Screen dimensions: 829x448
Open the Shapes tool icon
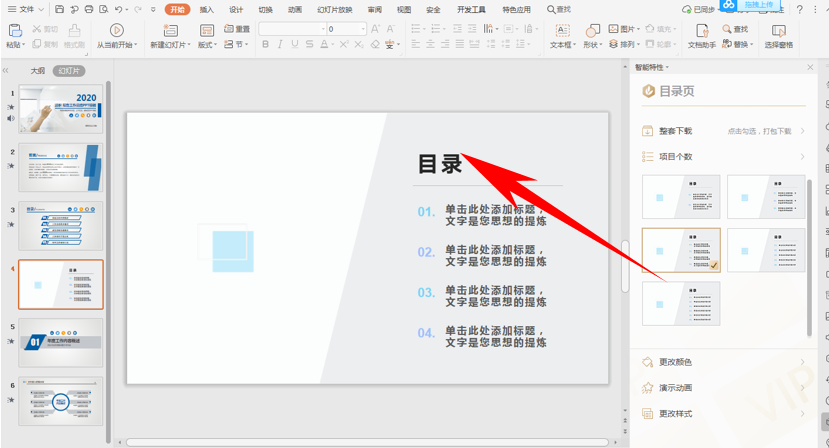pos(593,31)
